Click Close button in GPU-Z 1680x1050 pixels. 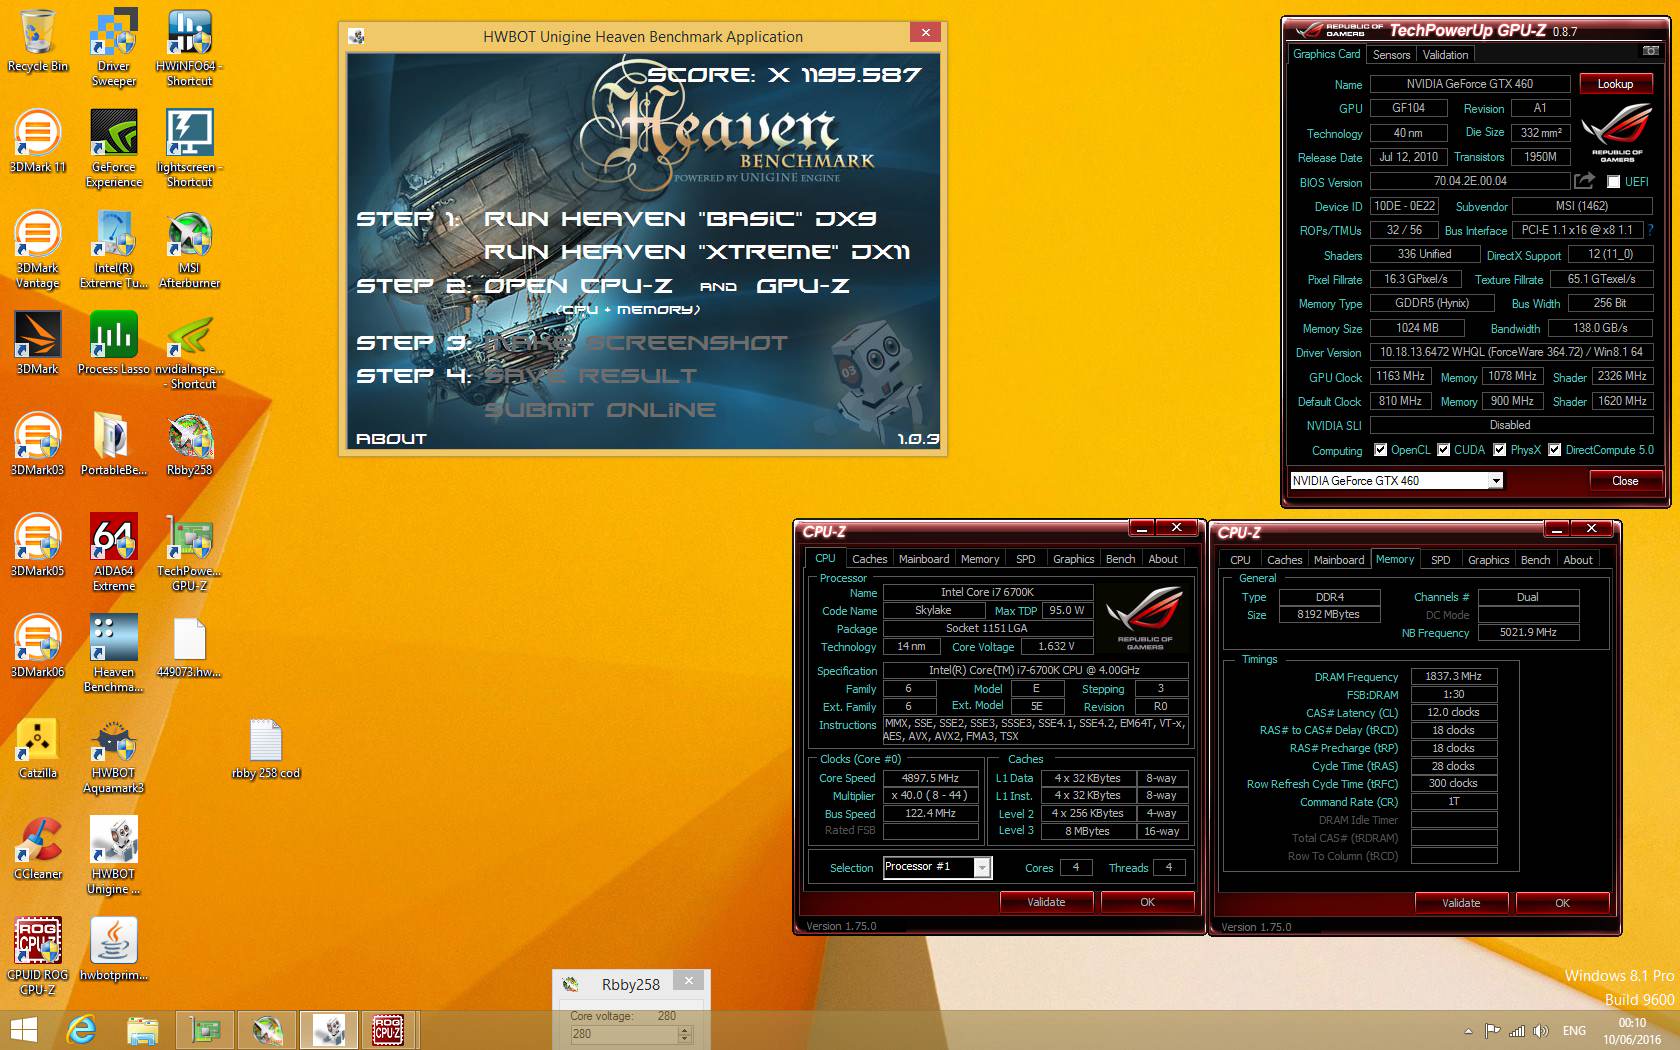pyautogui.click(x=1625, y=481)
